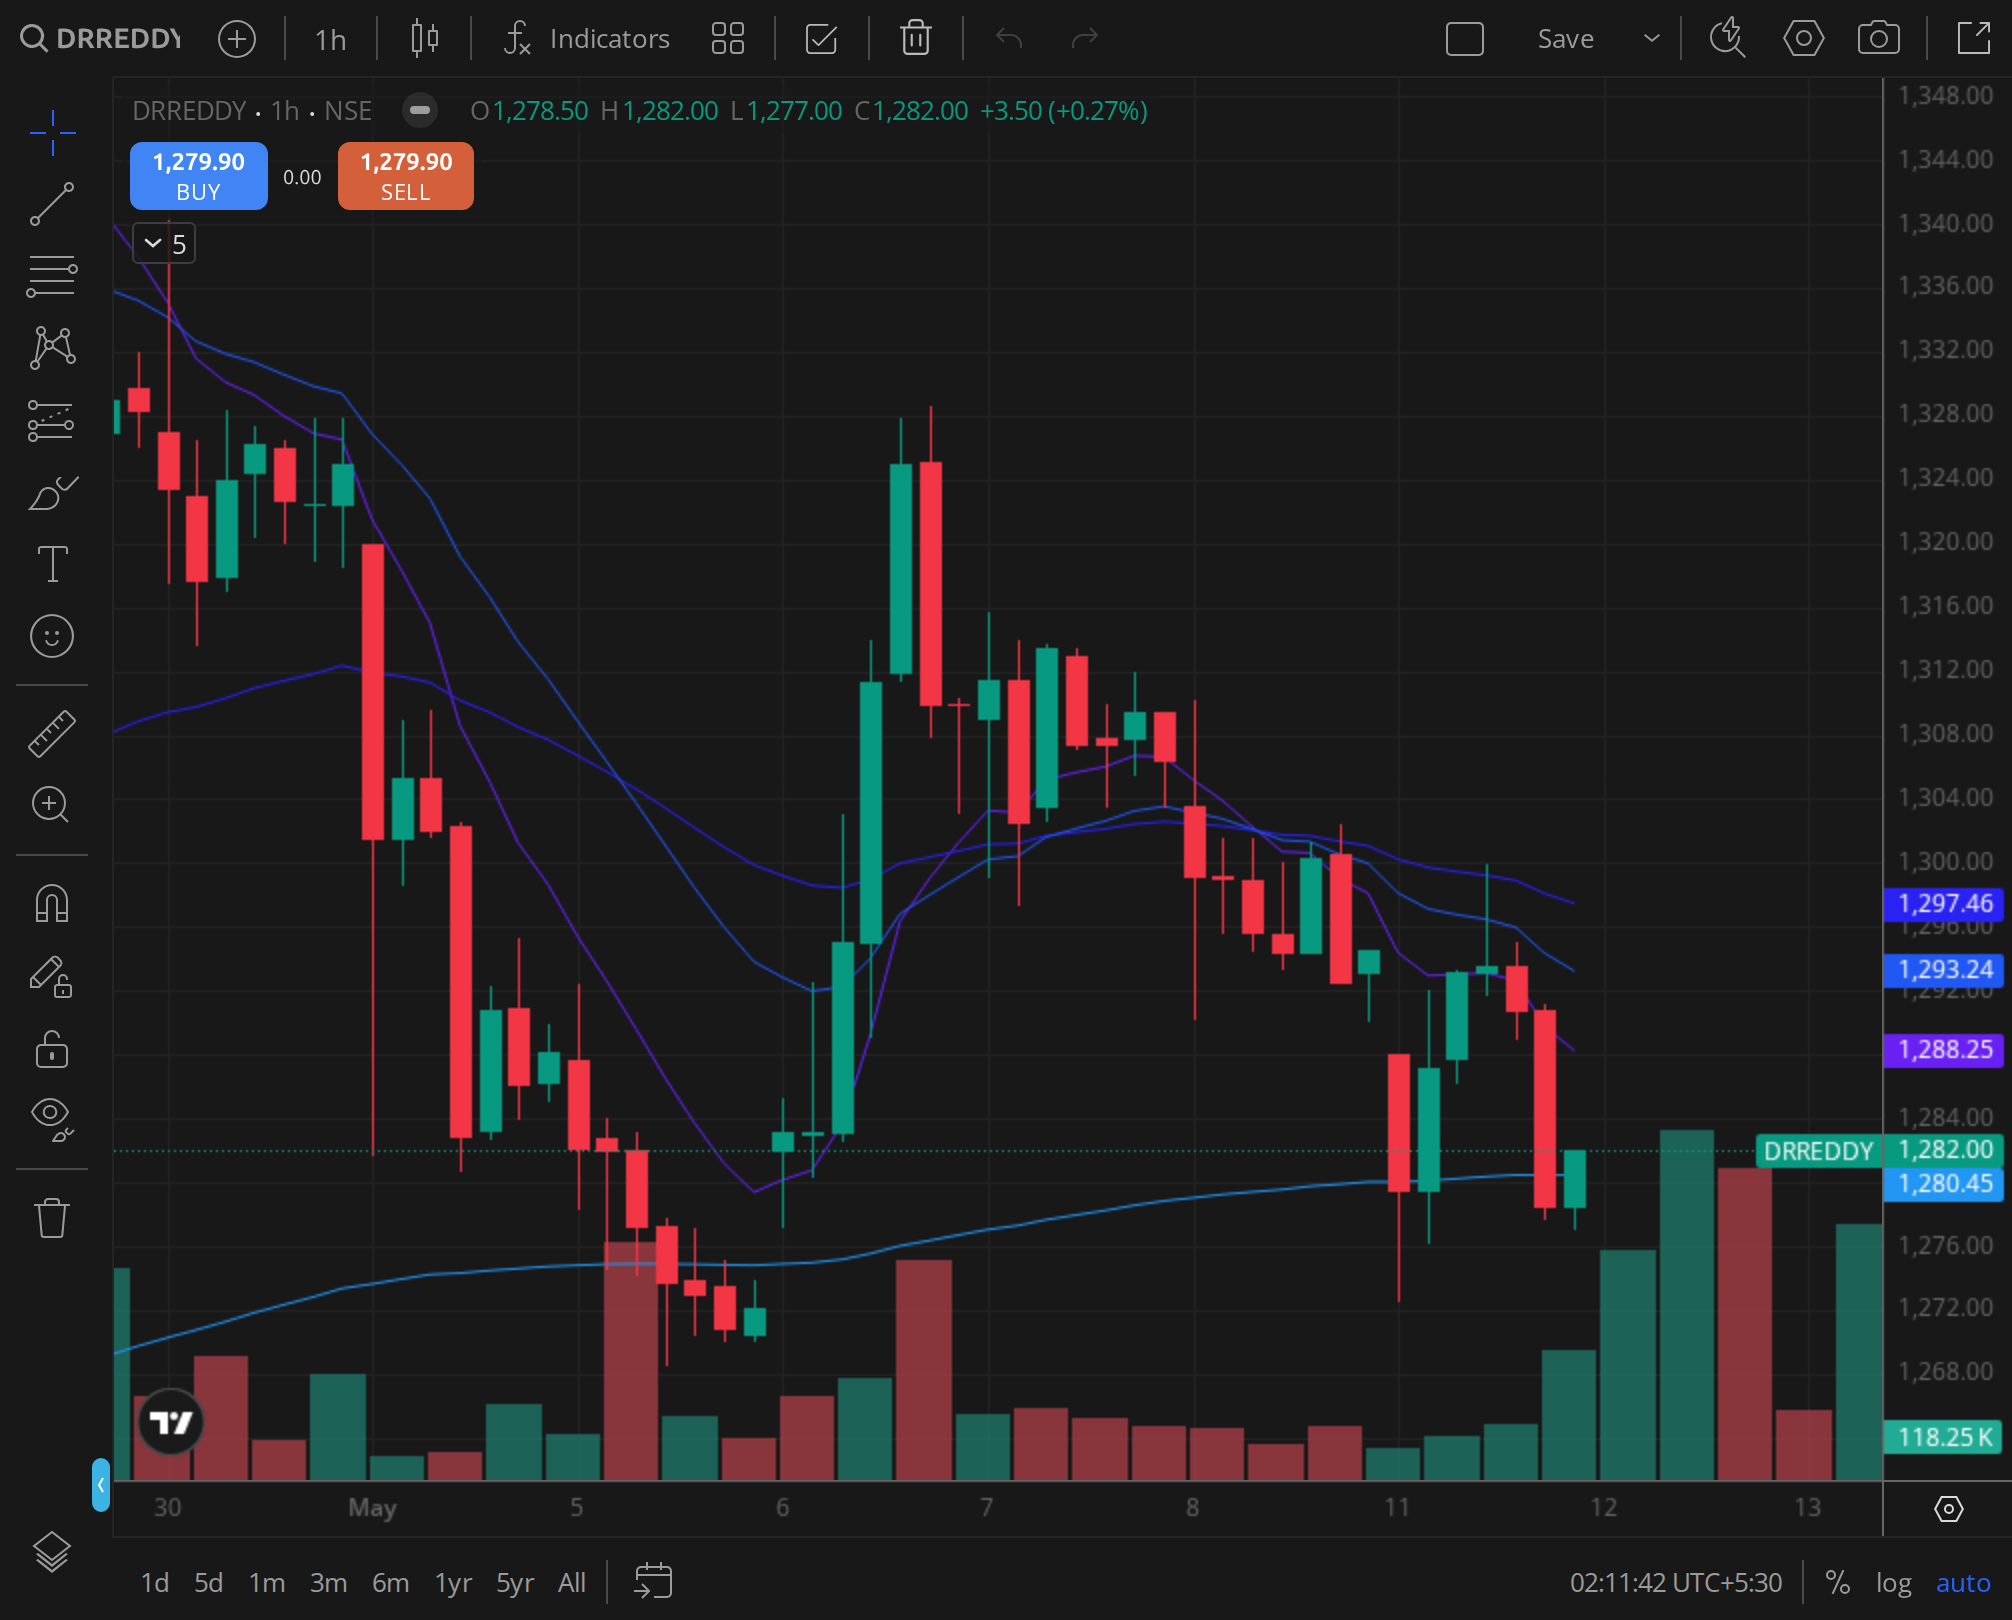Open object tree layers icon
The height and width of the screenshot is (1620, 2012).
(x=52, y=1552)
